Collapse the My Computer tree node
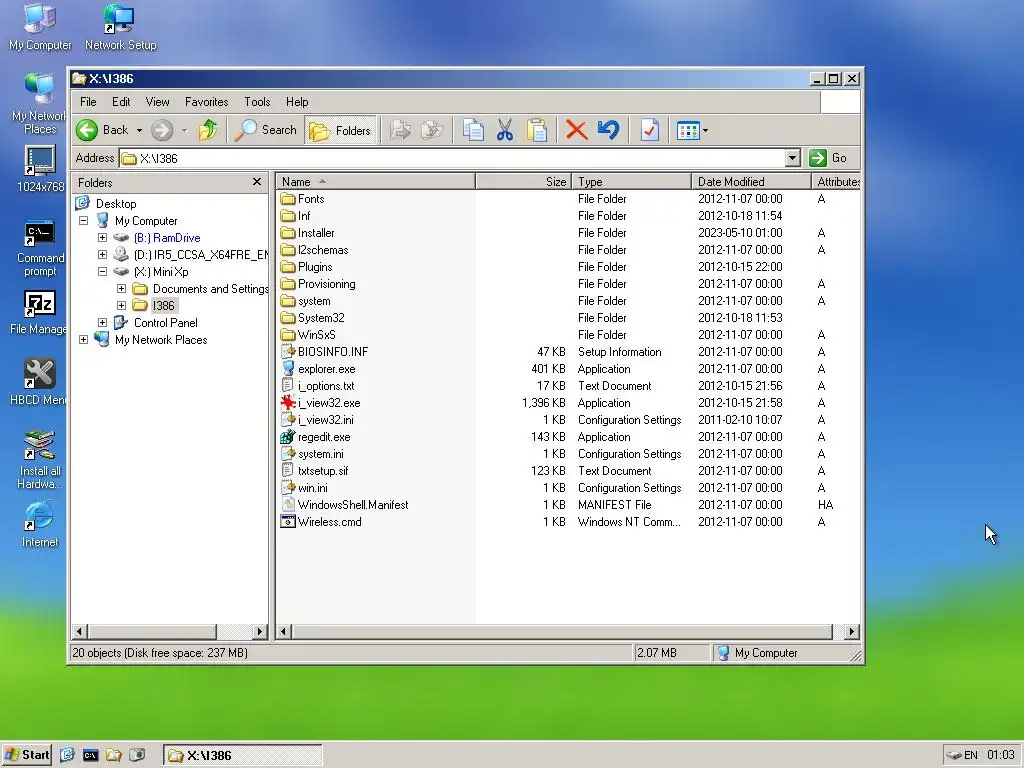 pyautogui.click(x=84, y=221)
